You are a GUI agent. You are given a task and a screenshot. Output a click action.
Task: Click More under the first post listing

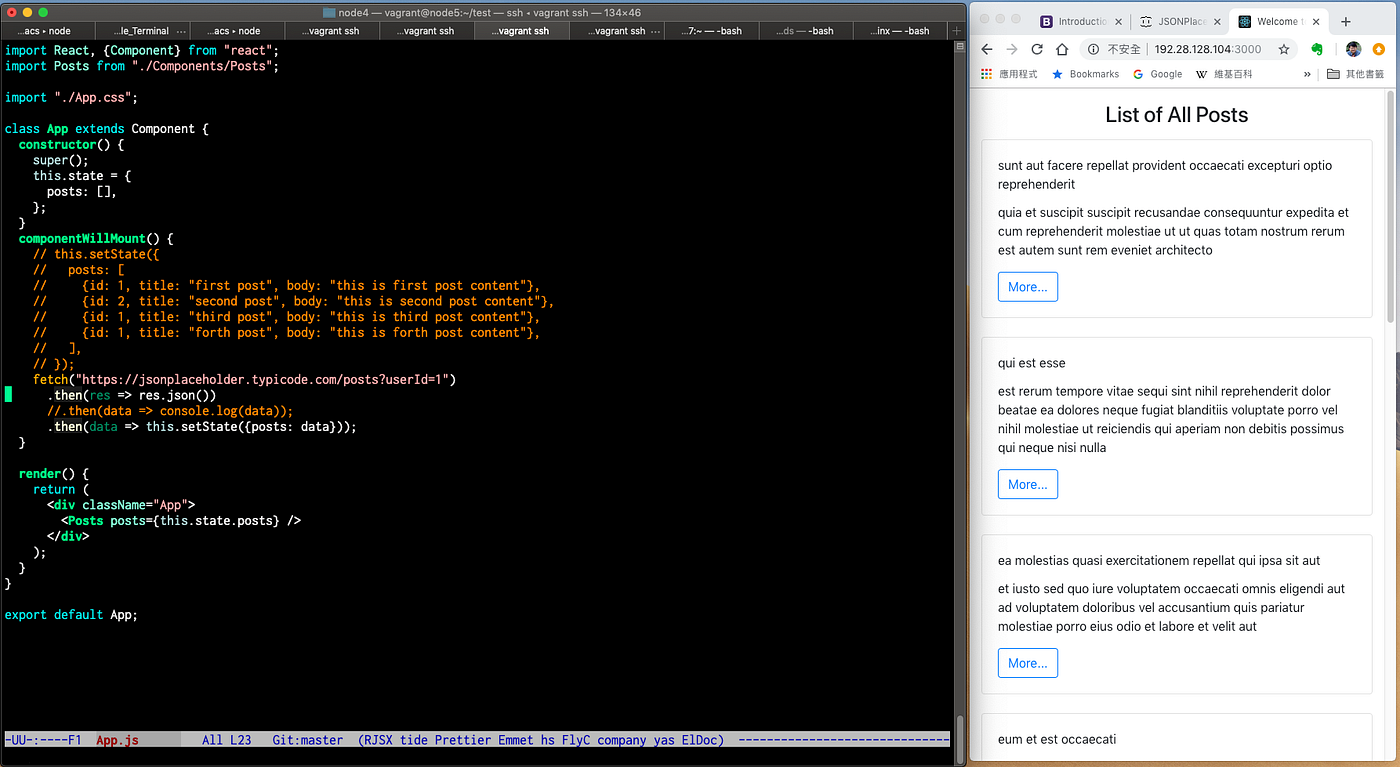coord(1027,286)
